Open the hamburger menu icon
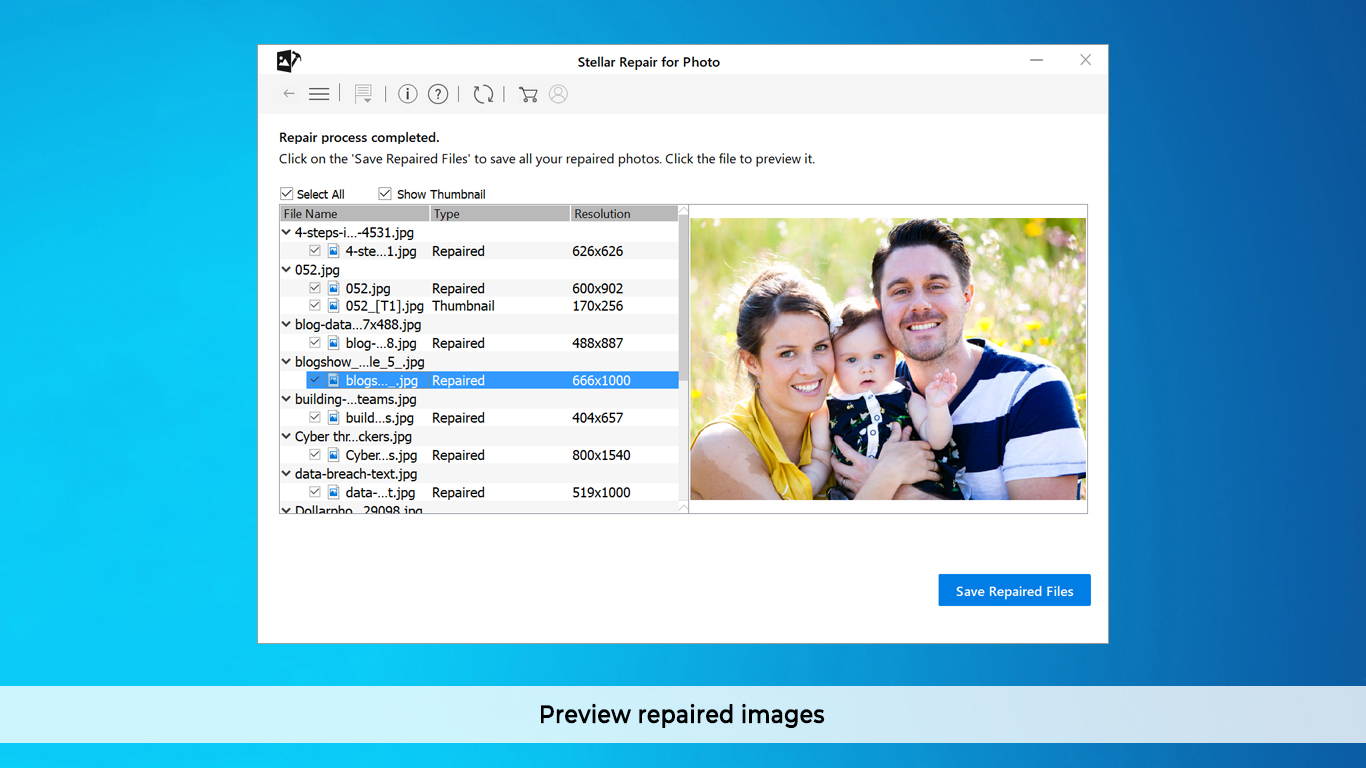The width and height of the screenshot is (1366, 768). point(319,94)
